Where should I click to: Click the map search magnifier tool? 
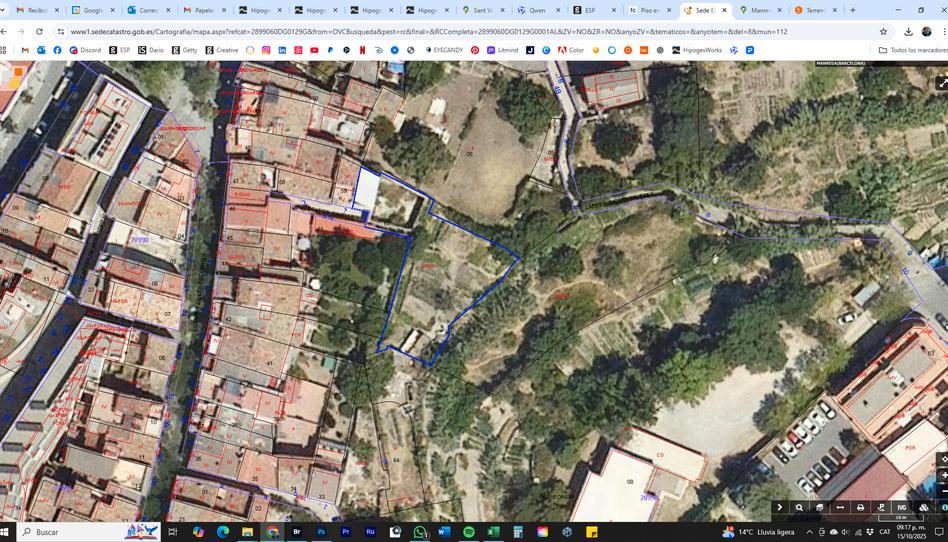(799, 508)
